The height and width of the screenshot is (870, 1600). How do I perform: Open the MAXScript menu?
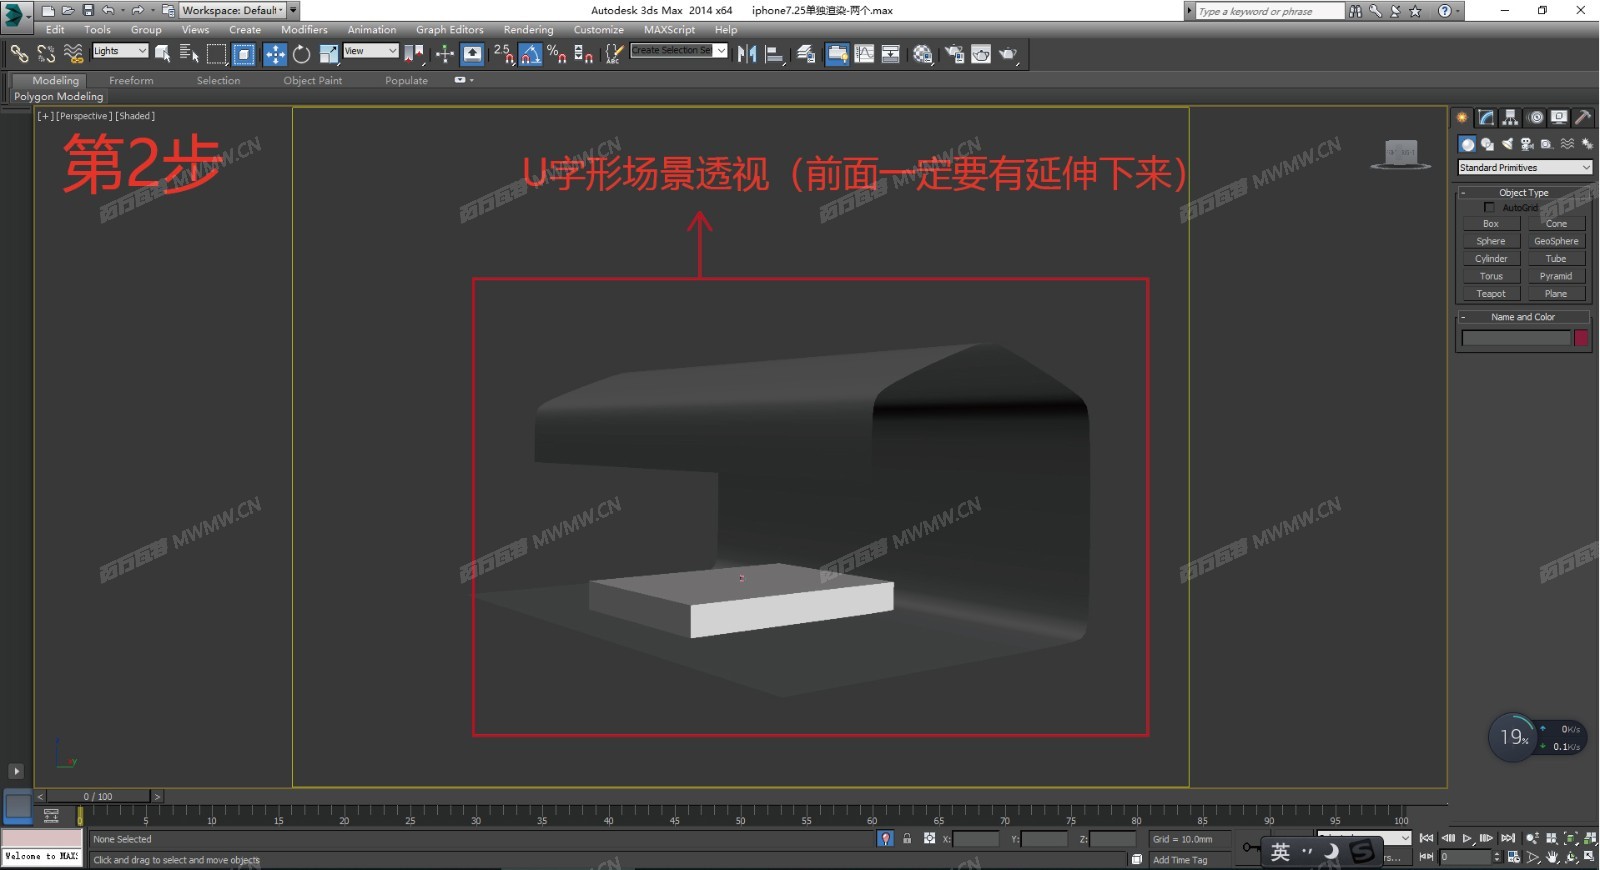[x=669, y=30]
